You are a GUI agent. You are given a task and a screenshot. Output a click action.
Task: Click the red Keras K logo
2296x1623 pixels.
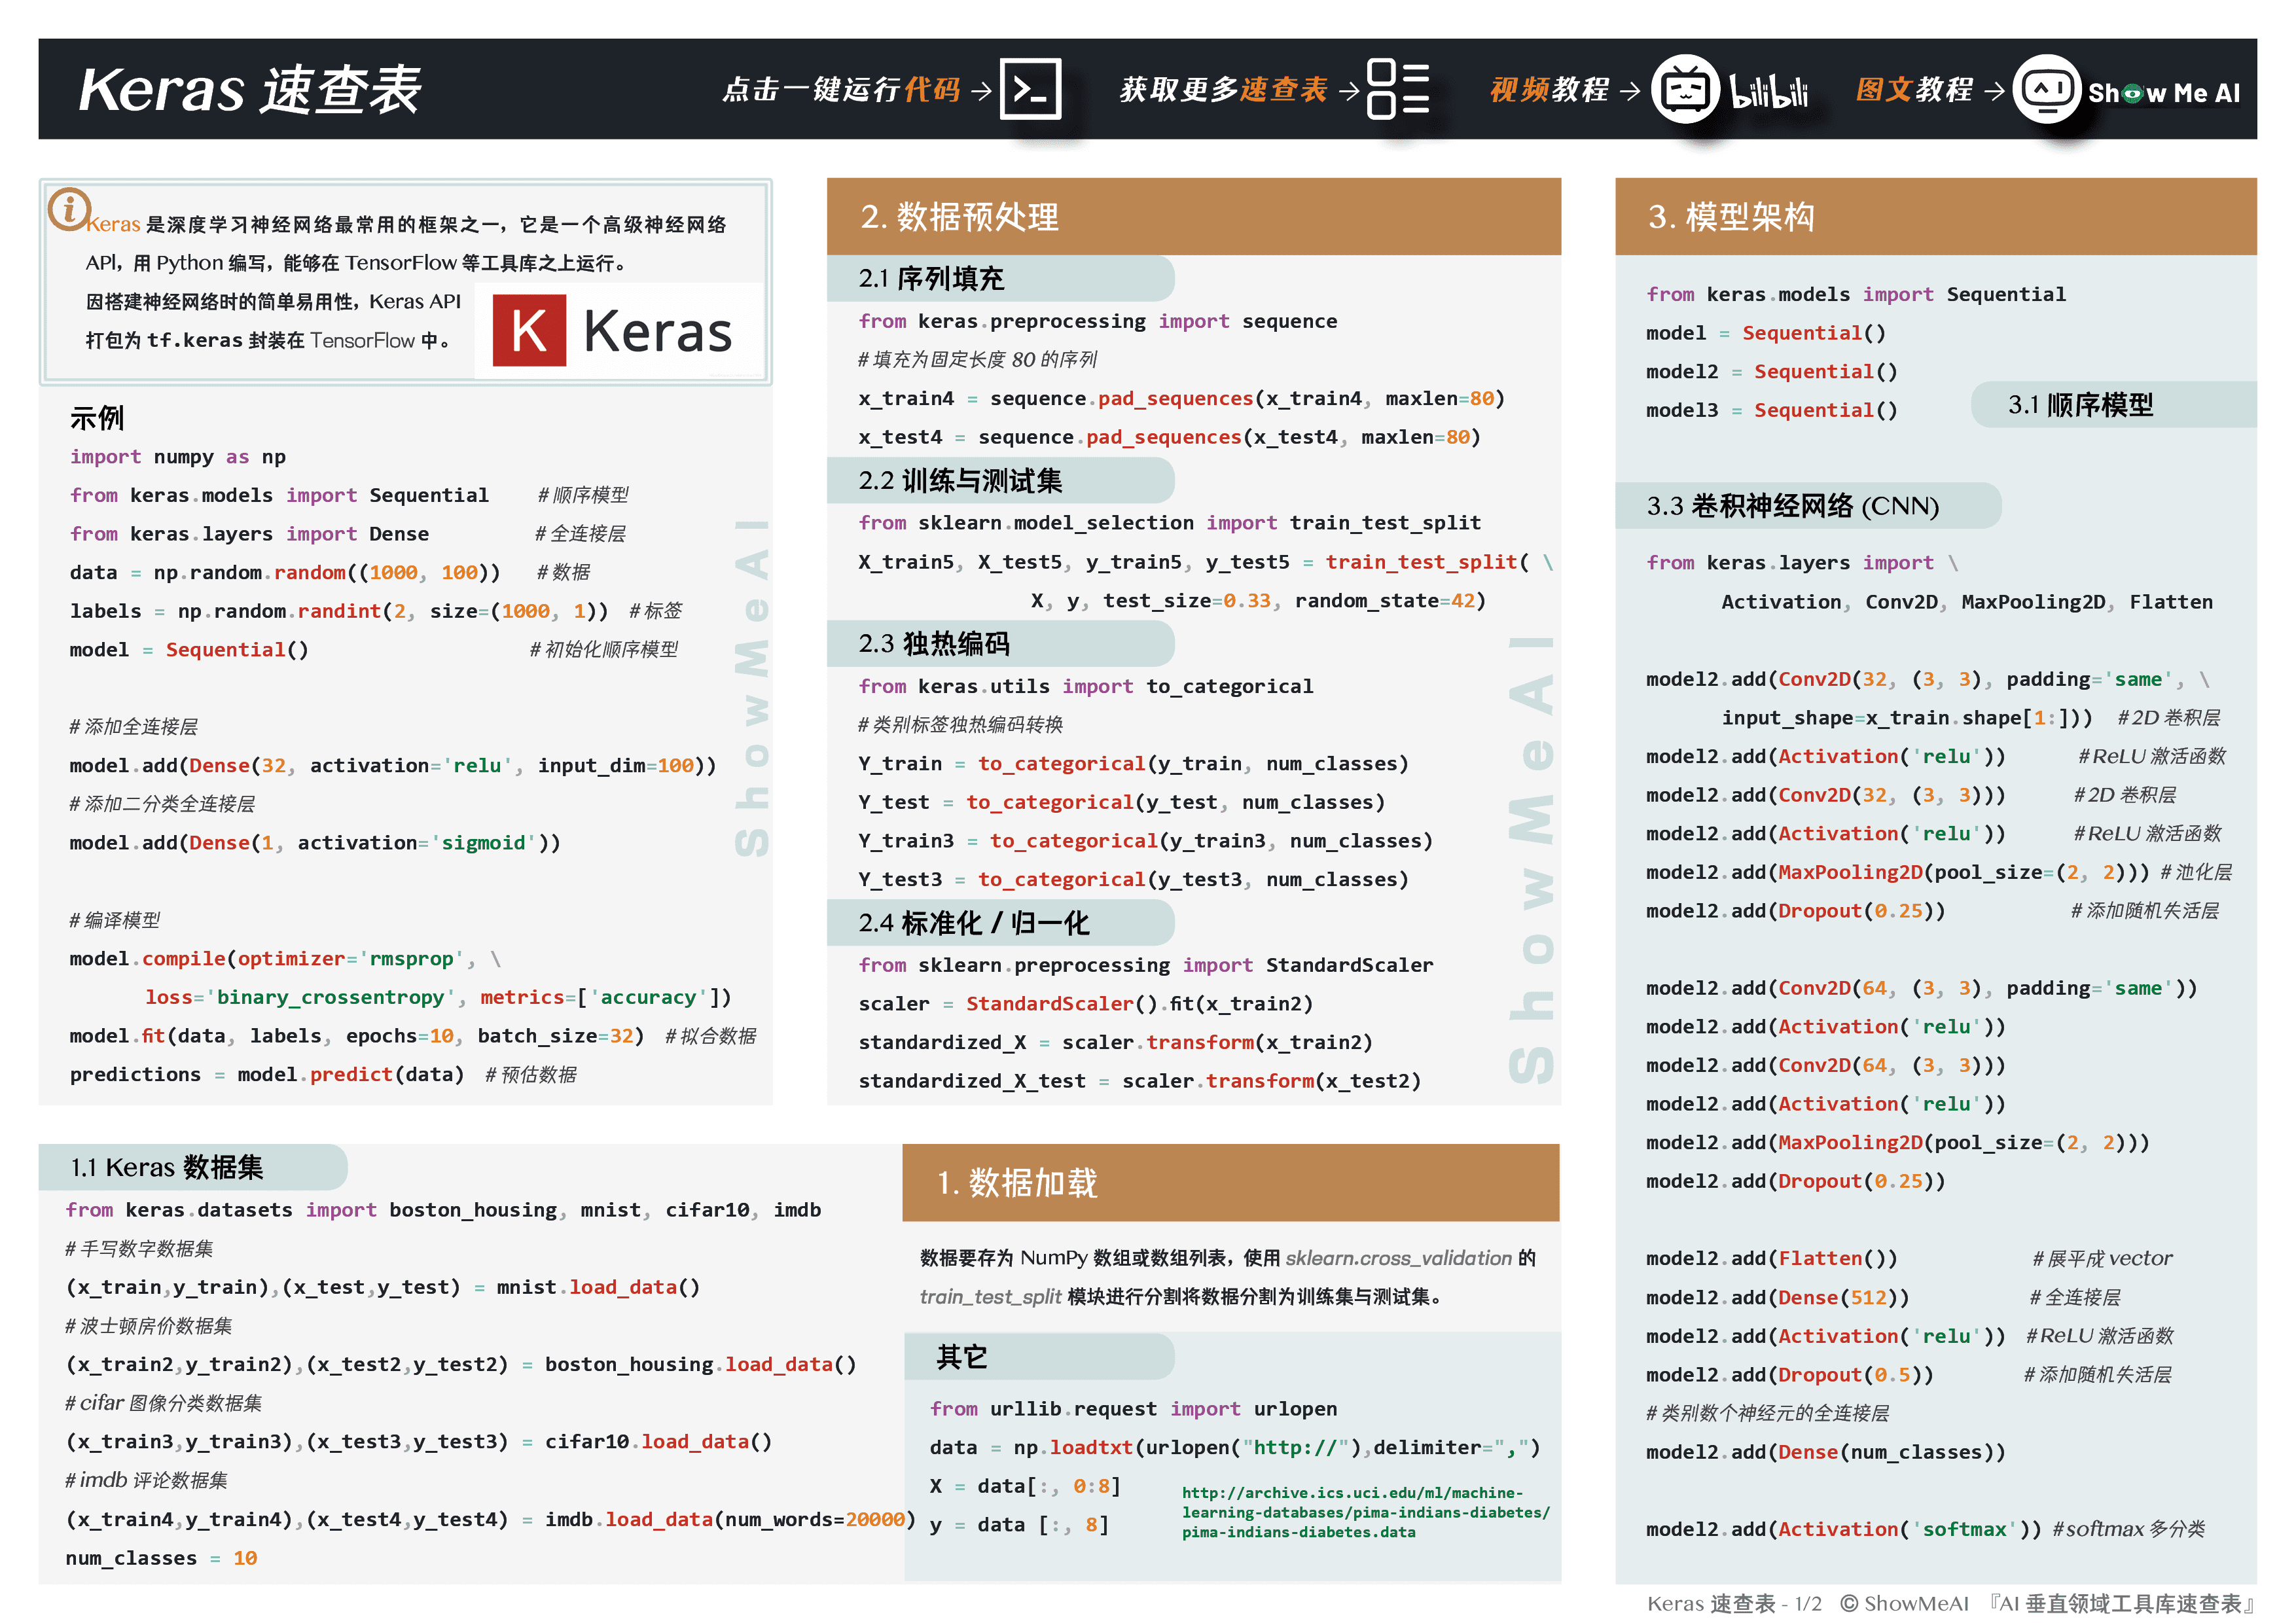(x=529, y=330)
